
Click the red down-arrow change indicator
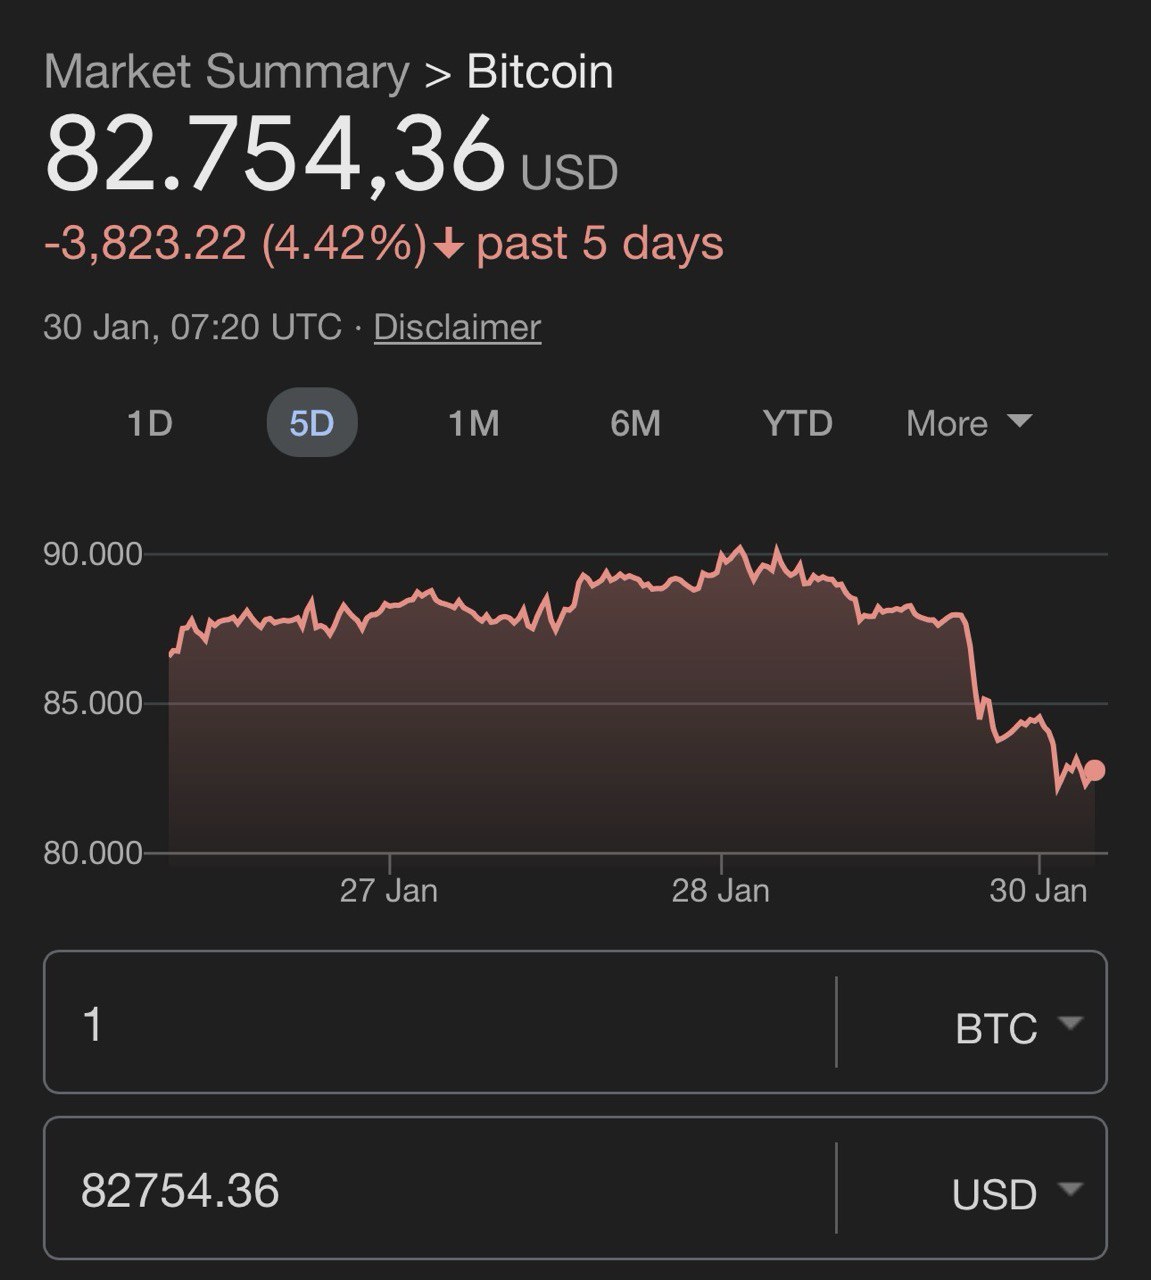point(450,245)
